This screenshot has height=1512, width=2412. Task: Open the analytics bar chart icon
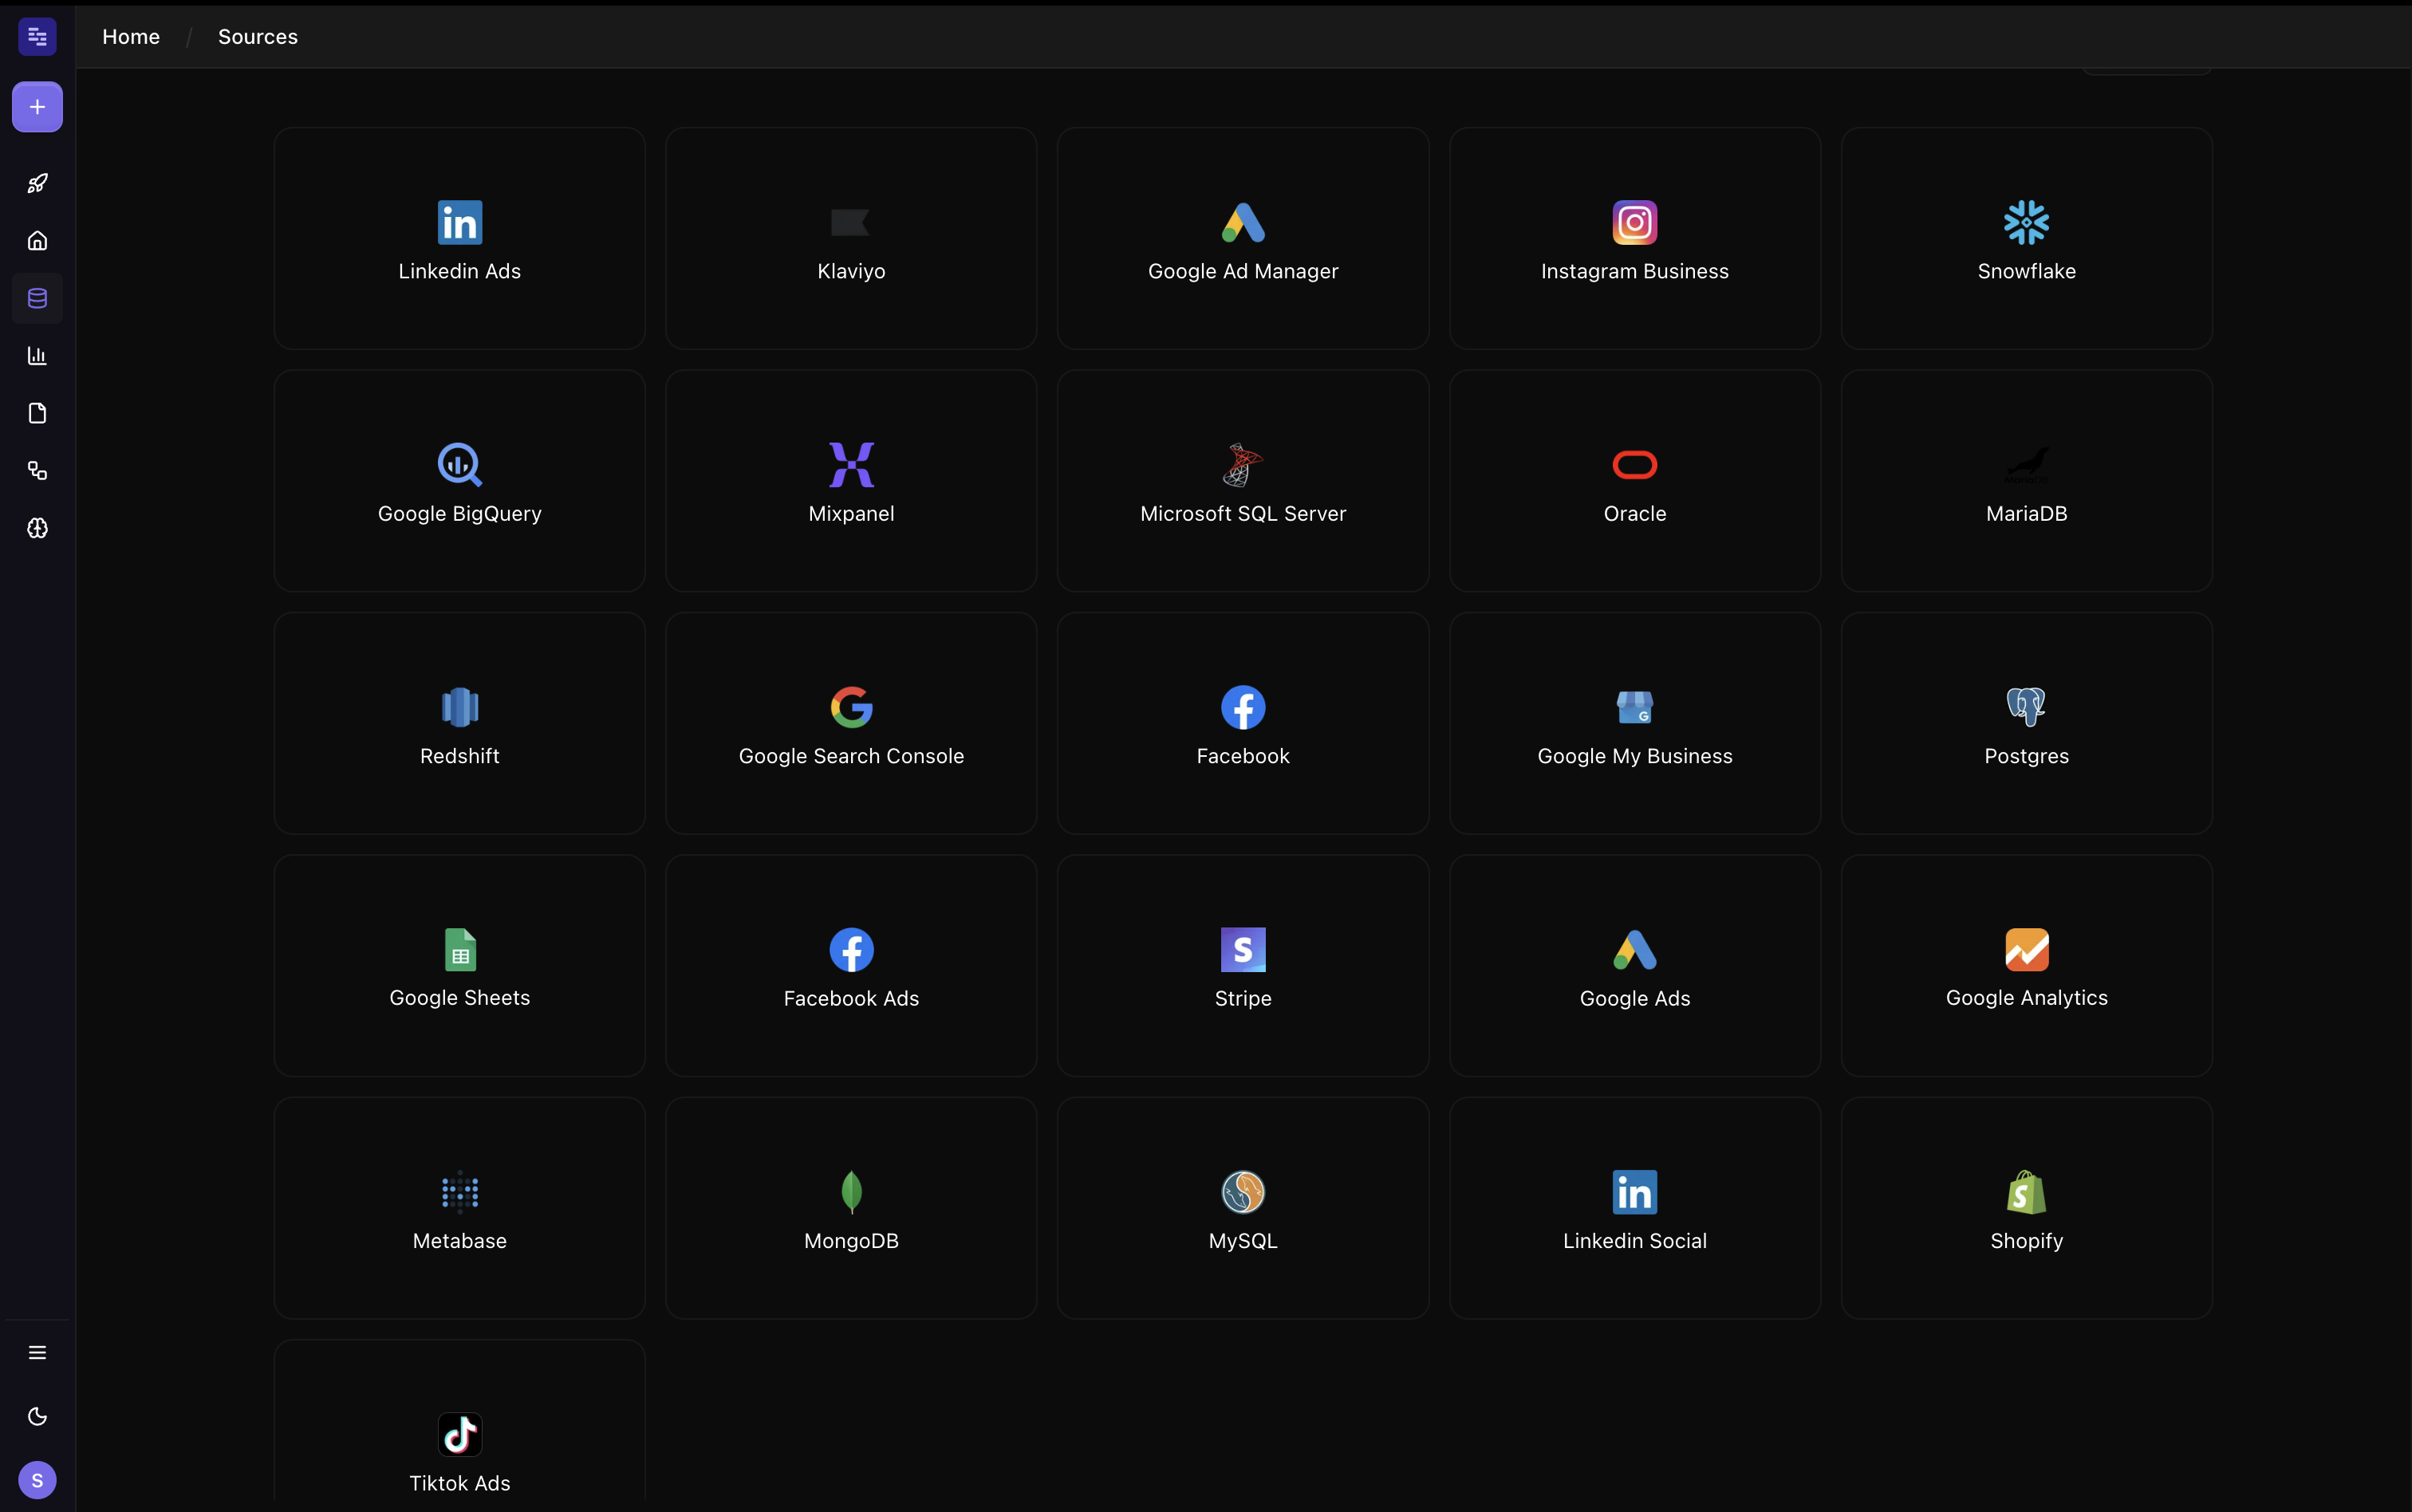click(x=37, y=355)
